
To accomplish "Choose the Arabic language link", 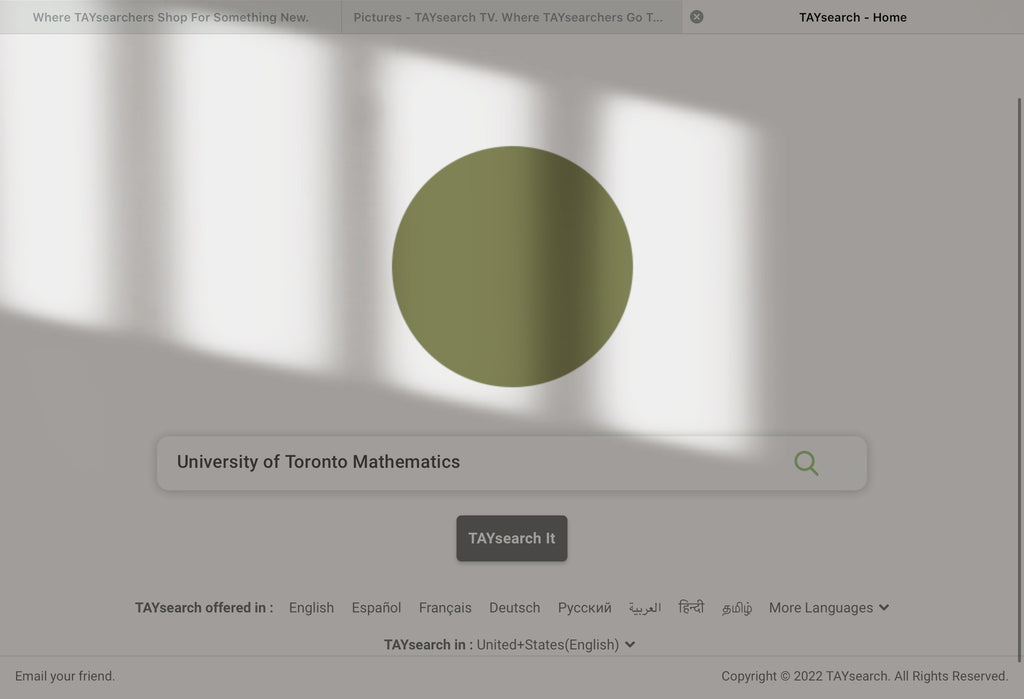I will (x=645, y=608).
